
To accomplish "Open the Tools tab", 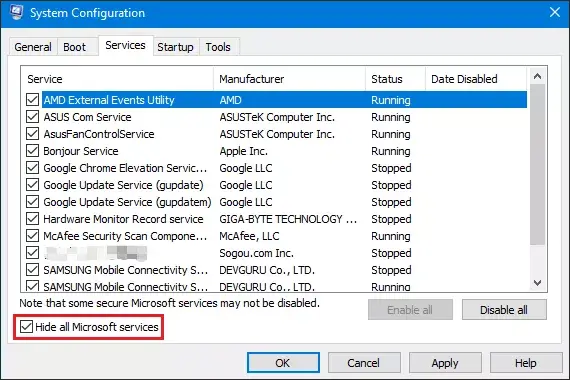I will (x=218, y=47).
